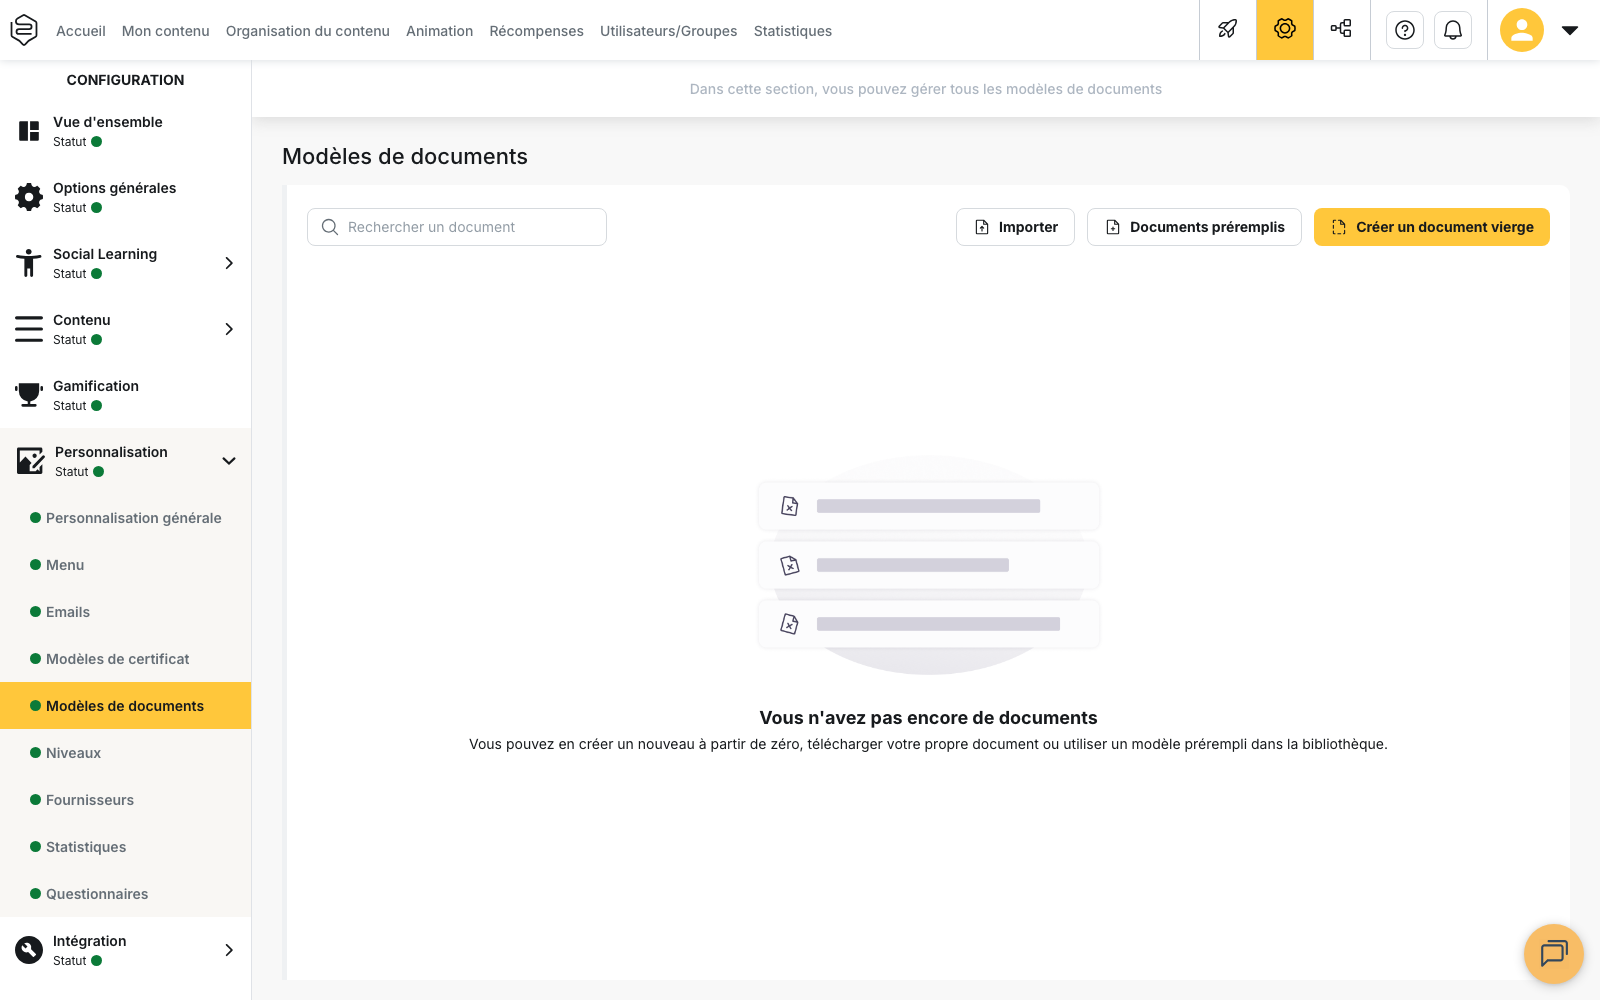Viewport: 1600px width, 1000px height.
Task: Open Emails submenu item
Action: [x=68, y=612]
